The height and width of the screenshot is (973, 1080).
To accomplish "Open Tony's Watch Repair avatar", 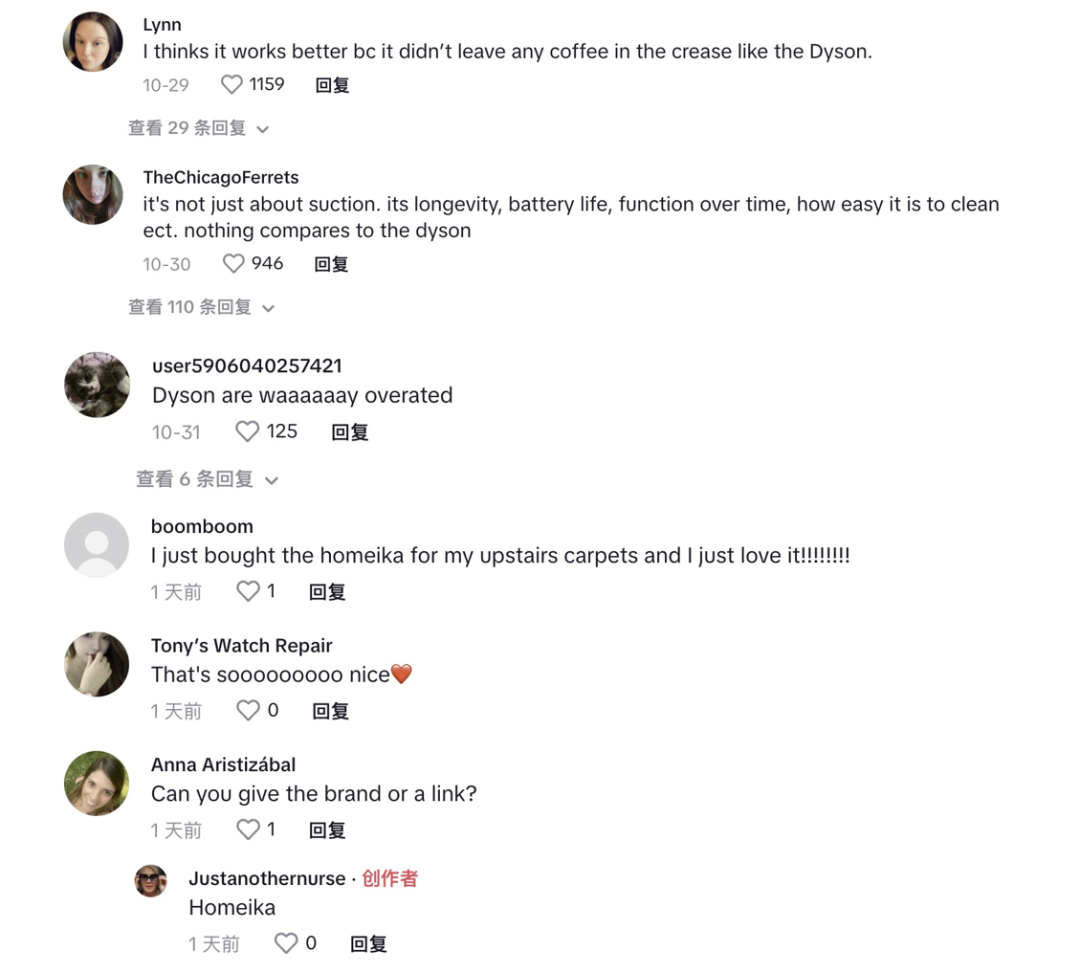I will click(96, 664).
